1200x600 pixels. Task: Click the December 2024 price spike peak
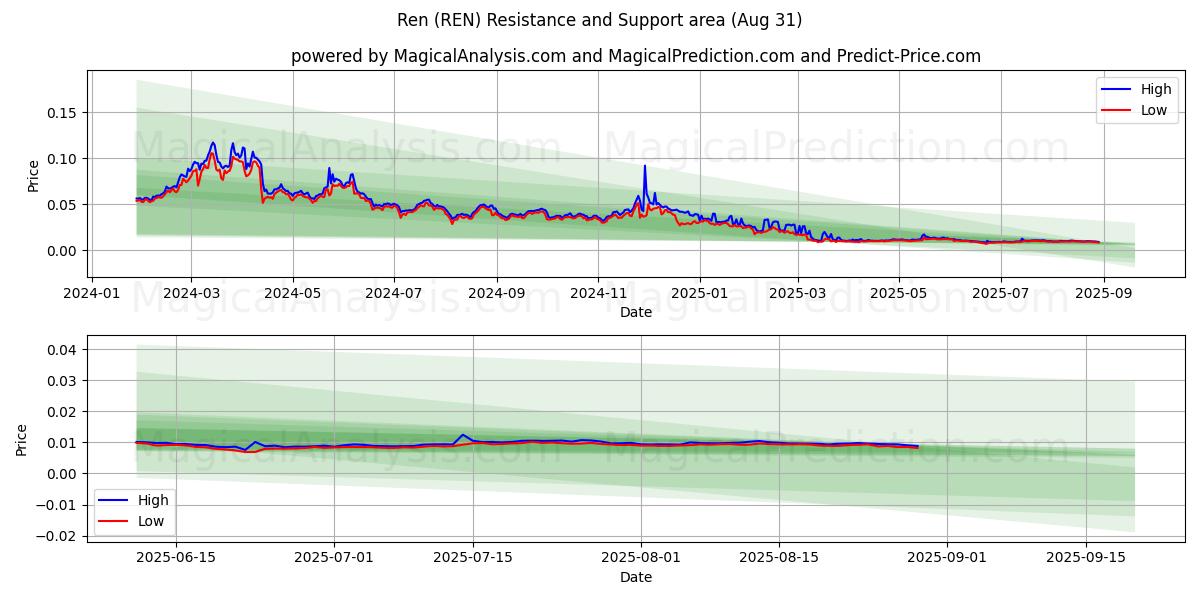645,166
